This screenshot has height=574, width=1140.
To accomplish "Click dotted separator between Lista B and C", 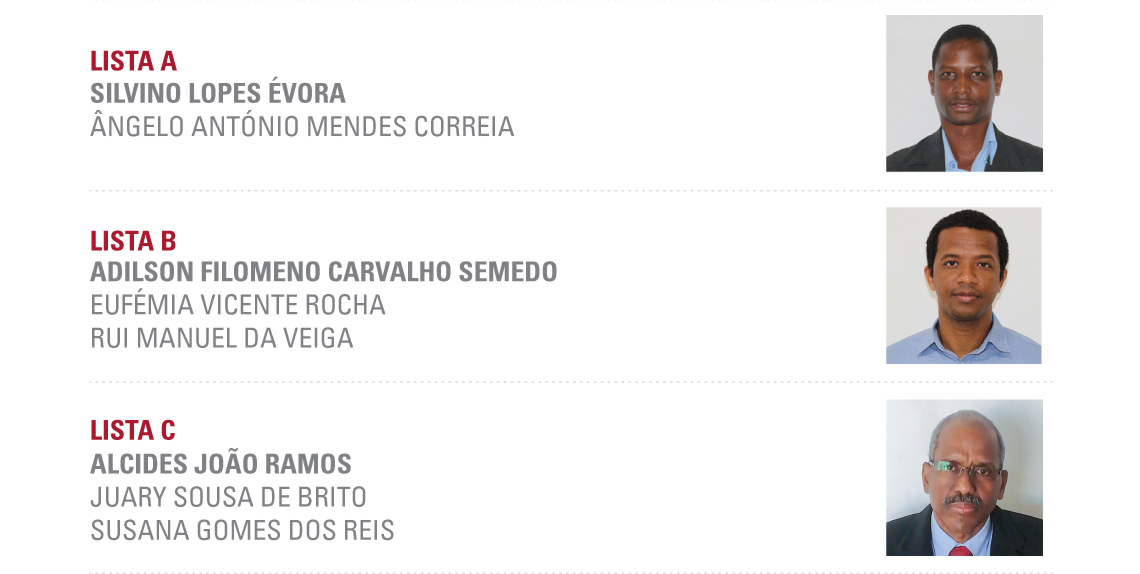I will tap(570, 382).
